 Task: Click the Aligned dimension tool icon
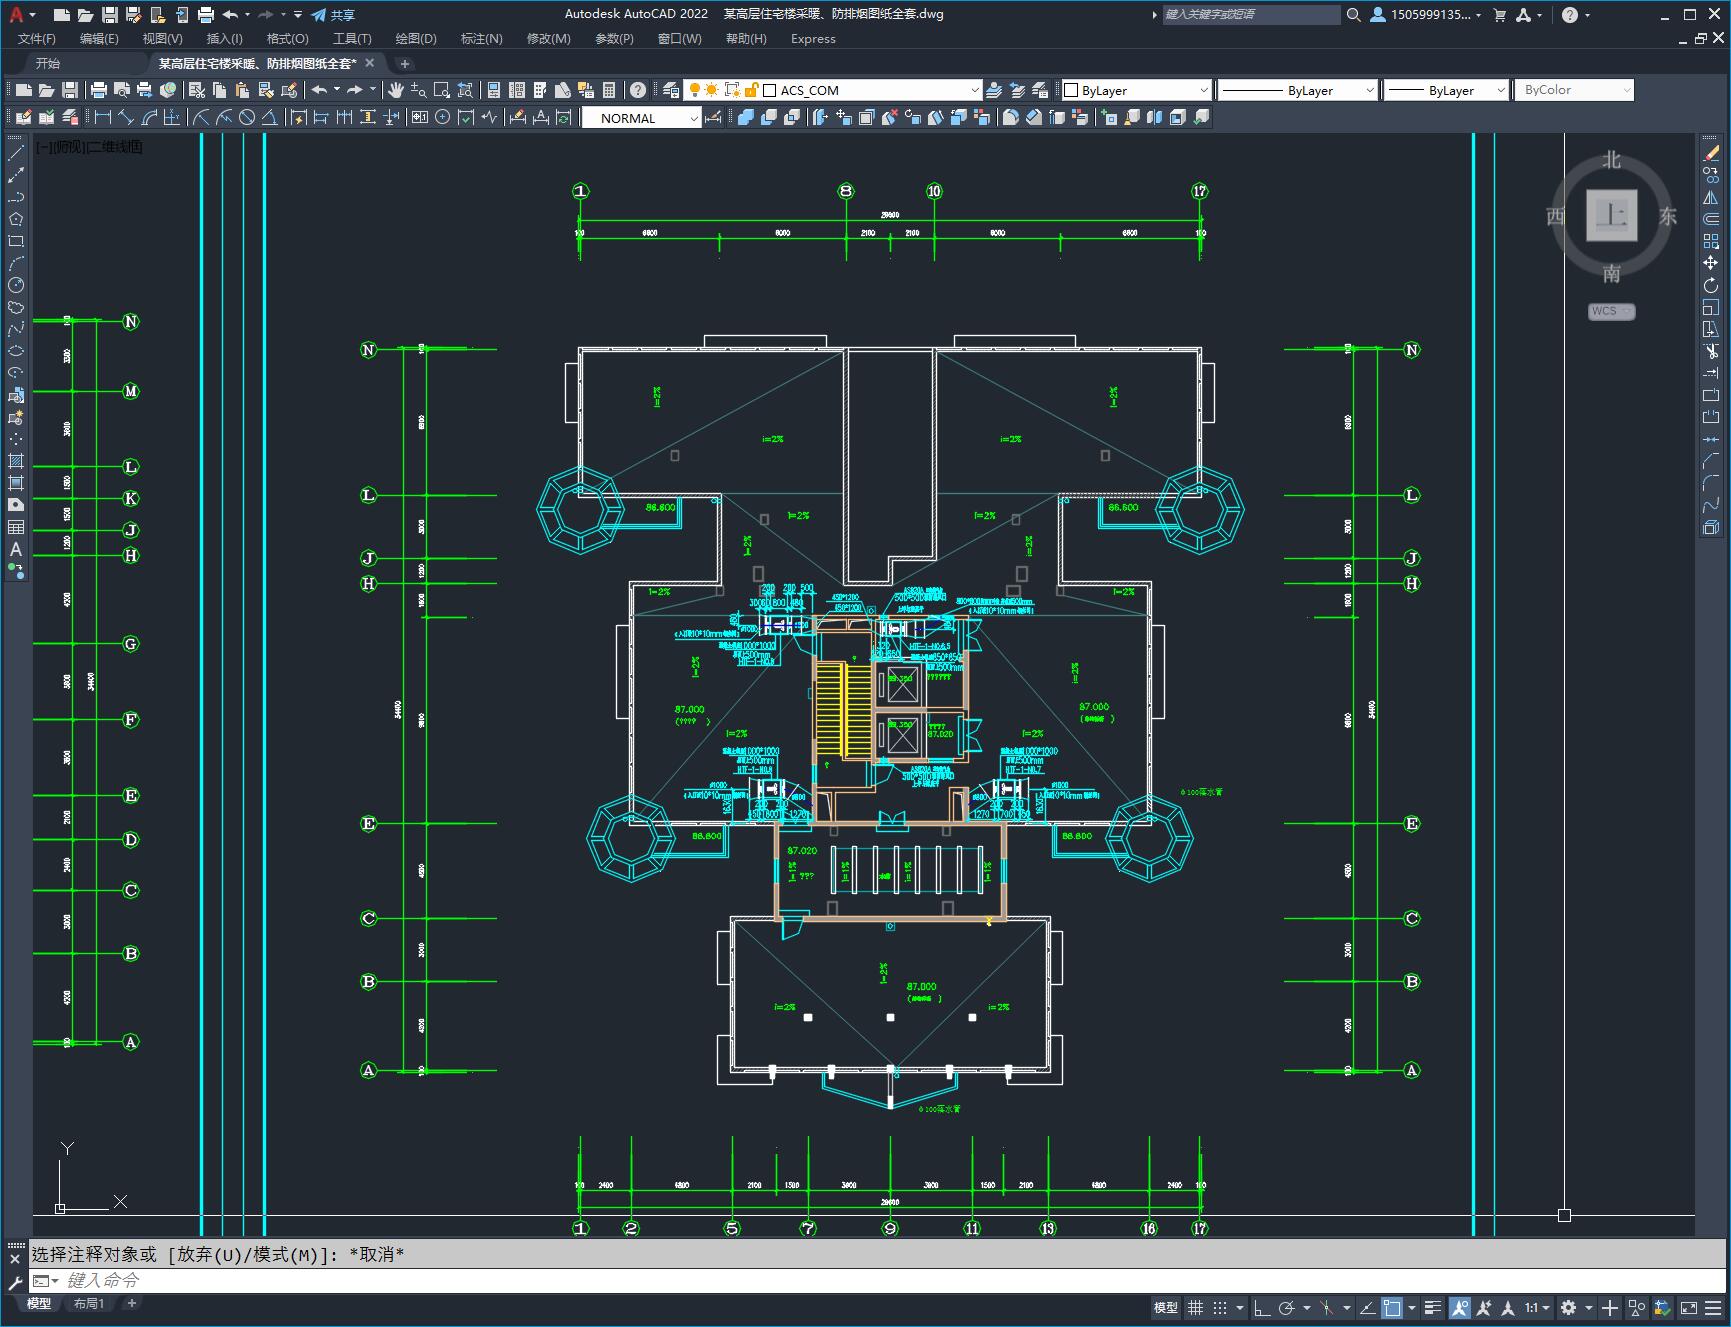(125, 118)
